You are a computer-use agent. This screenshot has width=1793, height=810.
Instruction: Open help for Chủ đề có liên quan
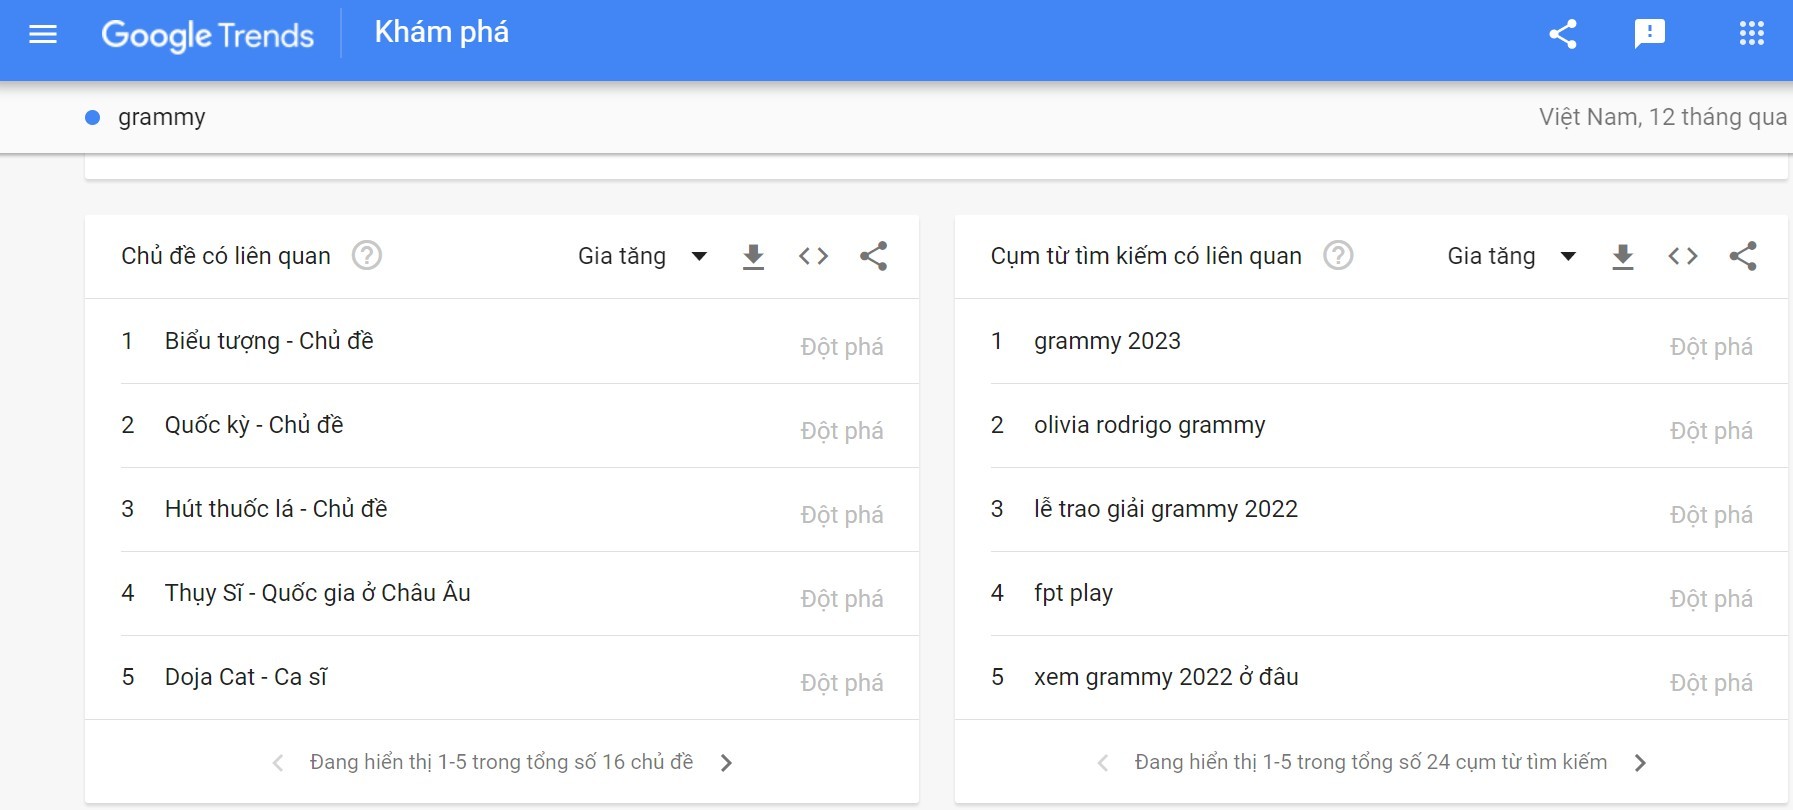point(367,256)
